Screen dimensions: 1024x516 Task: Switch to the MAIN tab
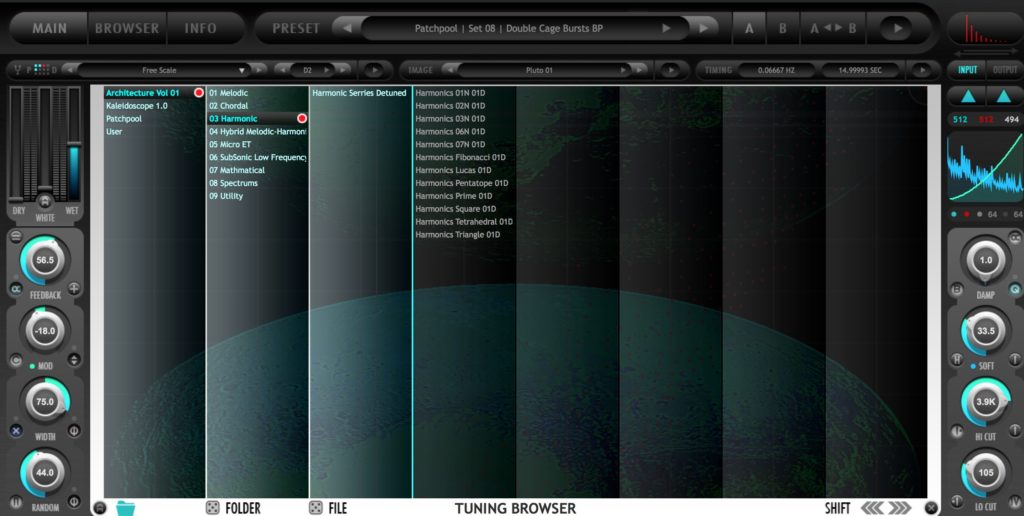coord(49,28)
